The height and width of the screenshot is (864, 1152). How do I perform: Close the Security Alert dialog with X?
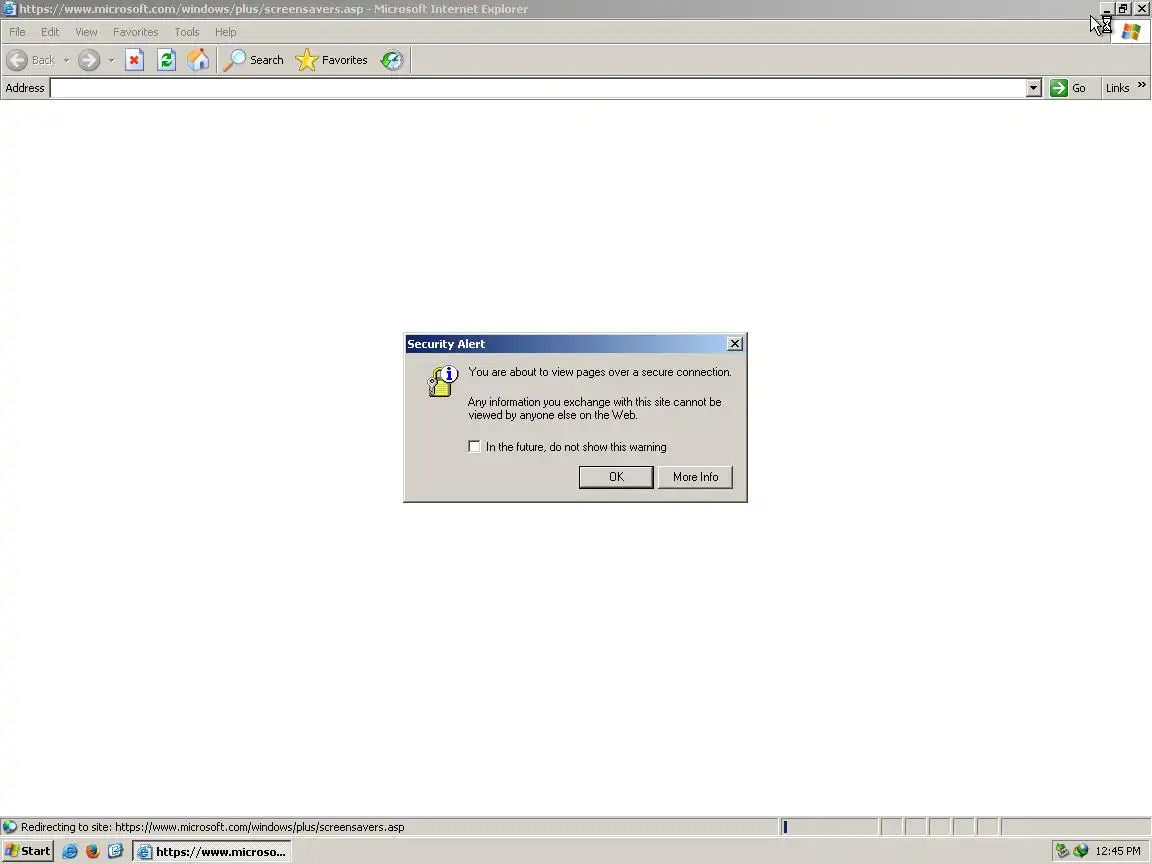point(735,344)
